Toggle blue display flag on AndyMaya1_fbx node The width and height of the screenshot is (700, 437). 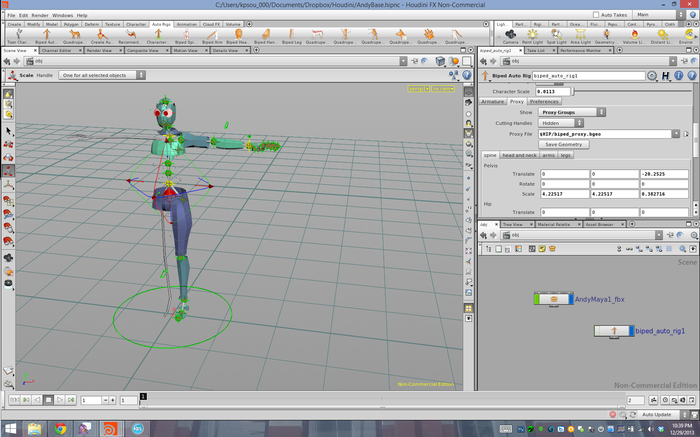[571, 299]
